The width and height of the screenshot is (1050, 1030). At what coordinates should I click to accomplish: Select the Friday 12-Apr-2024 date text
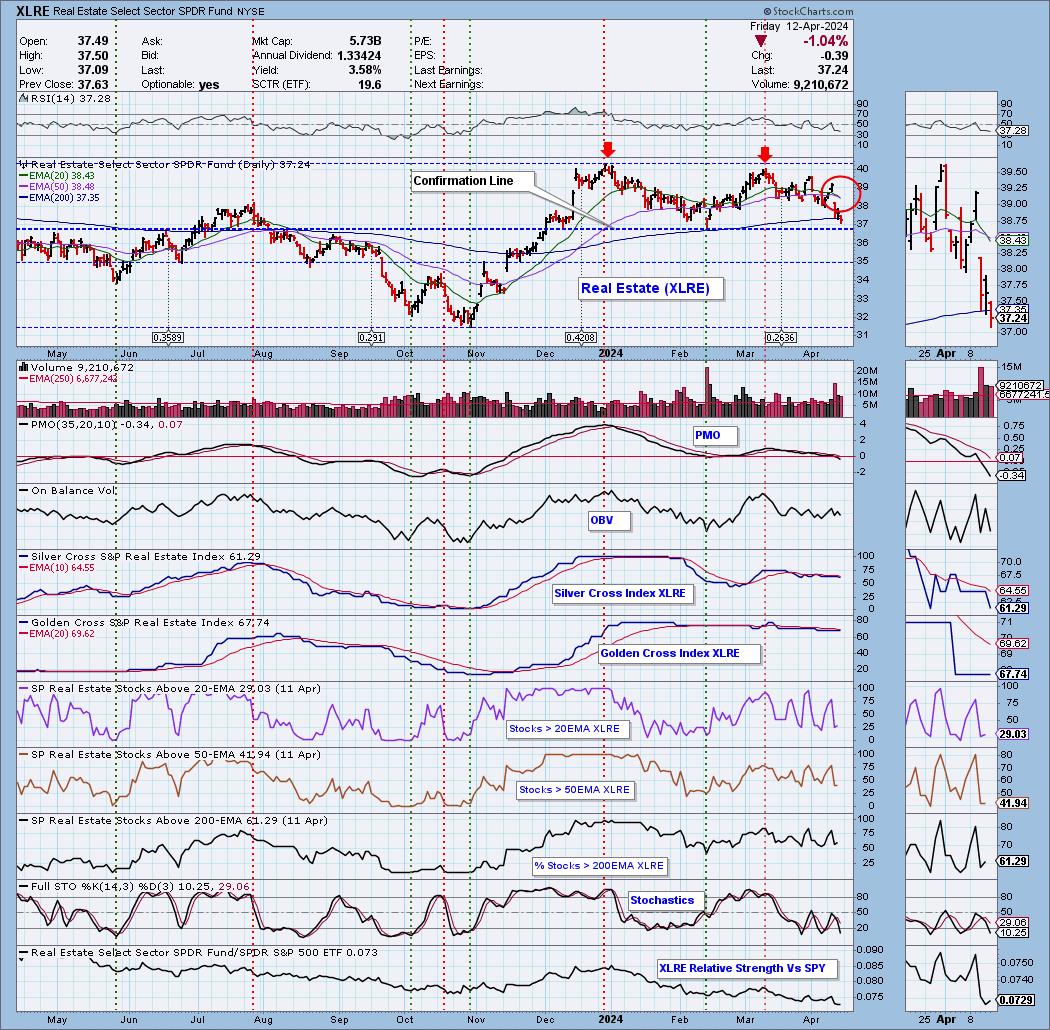point(799,26)
